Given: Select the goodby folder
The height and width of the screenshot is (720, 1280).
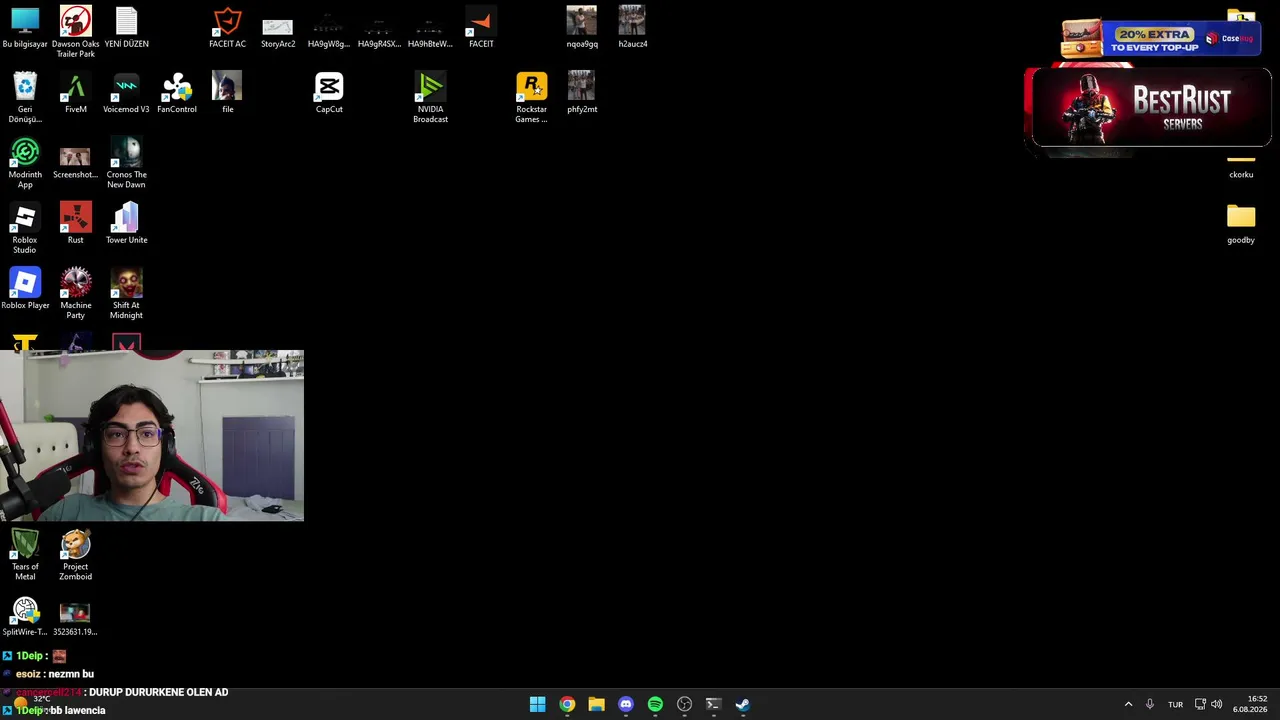Looking at the screenshot, I should (x=1241, y=224).
